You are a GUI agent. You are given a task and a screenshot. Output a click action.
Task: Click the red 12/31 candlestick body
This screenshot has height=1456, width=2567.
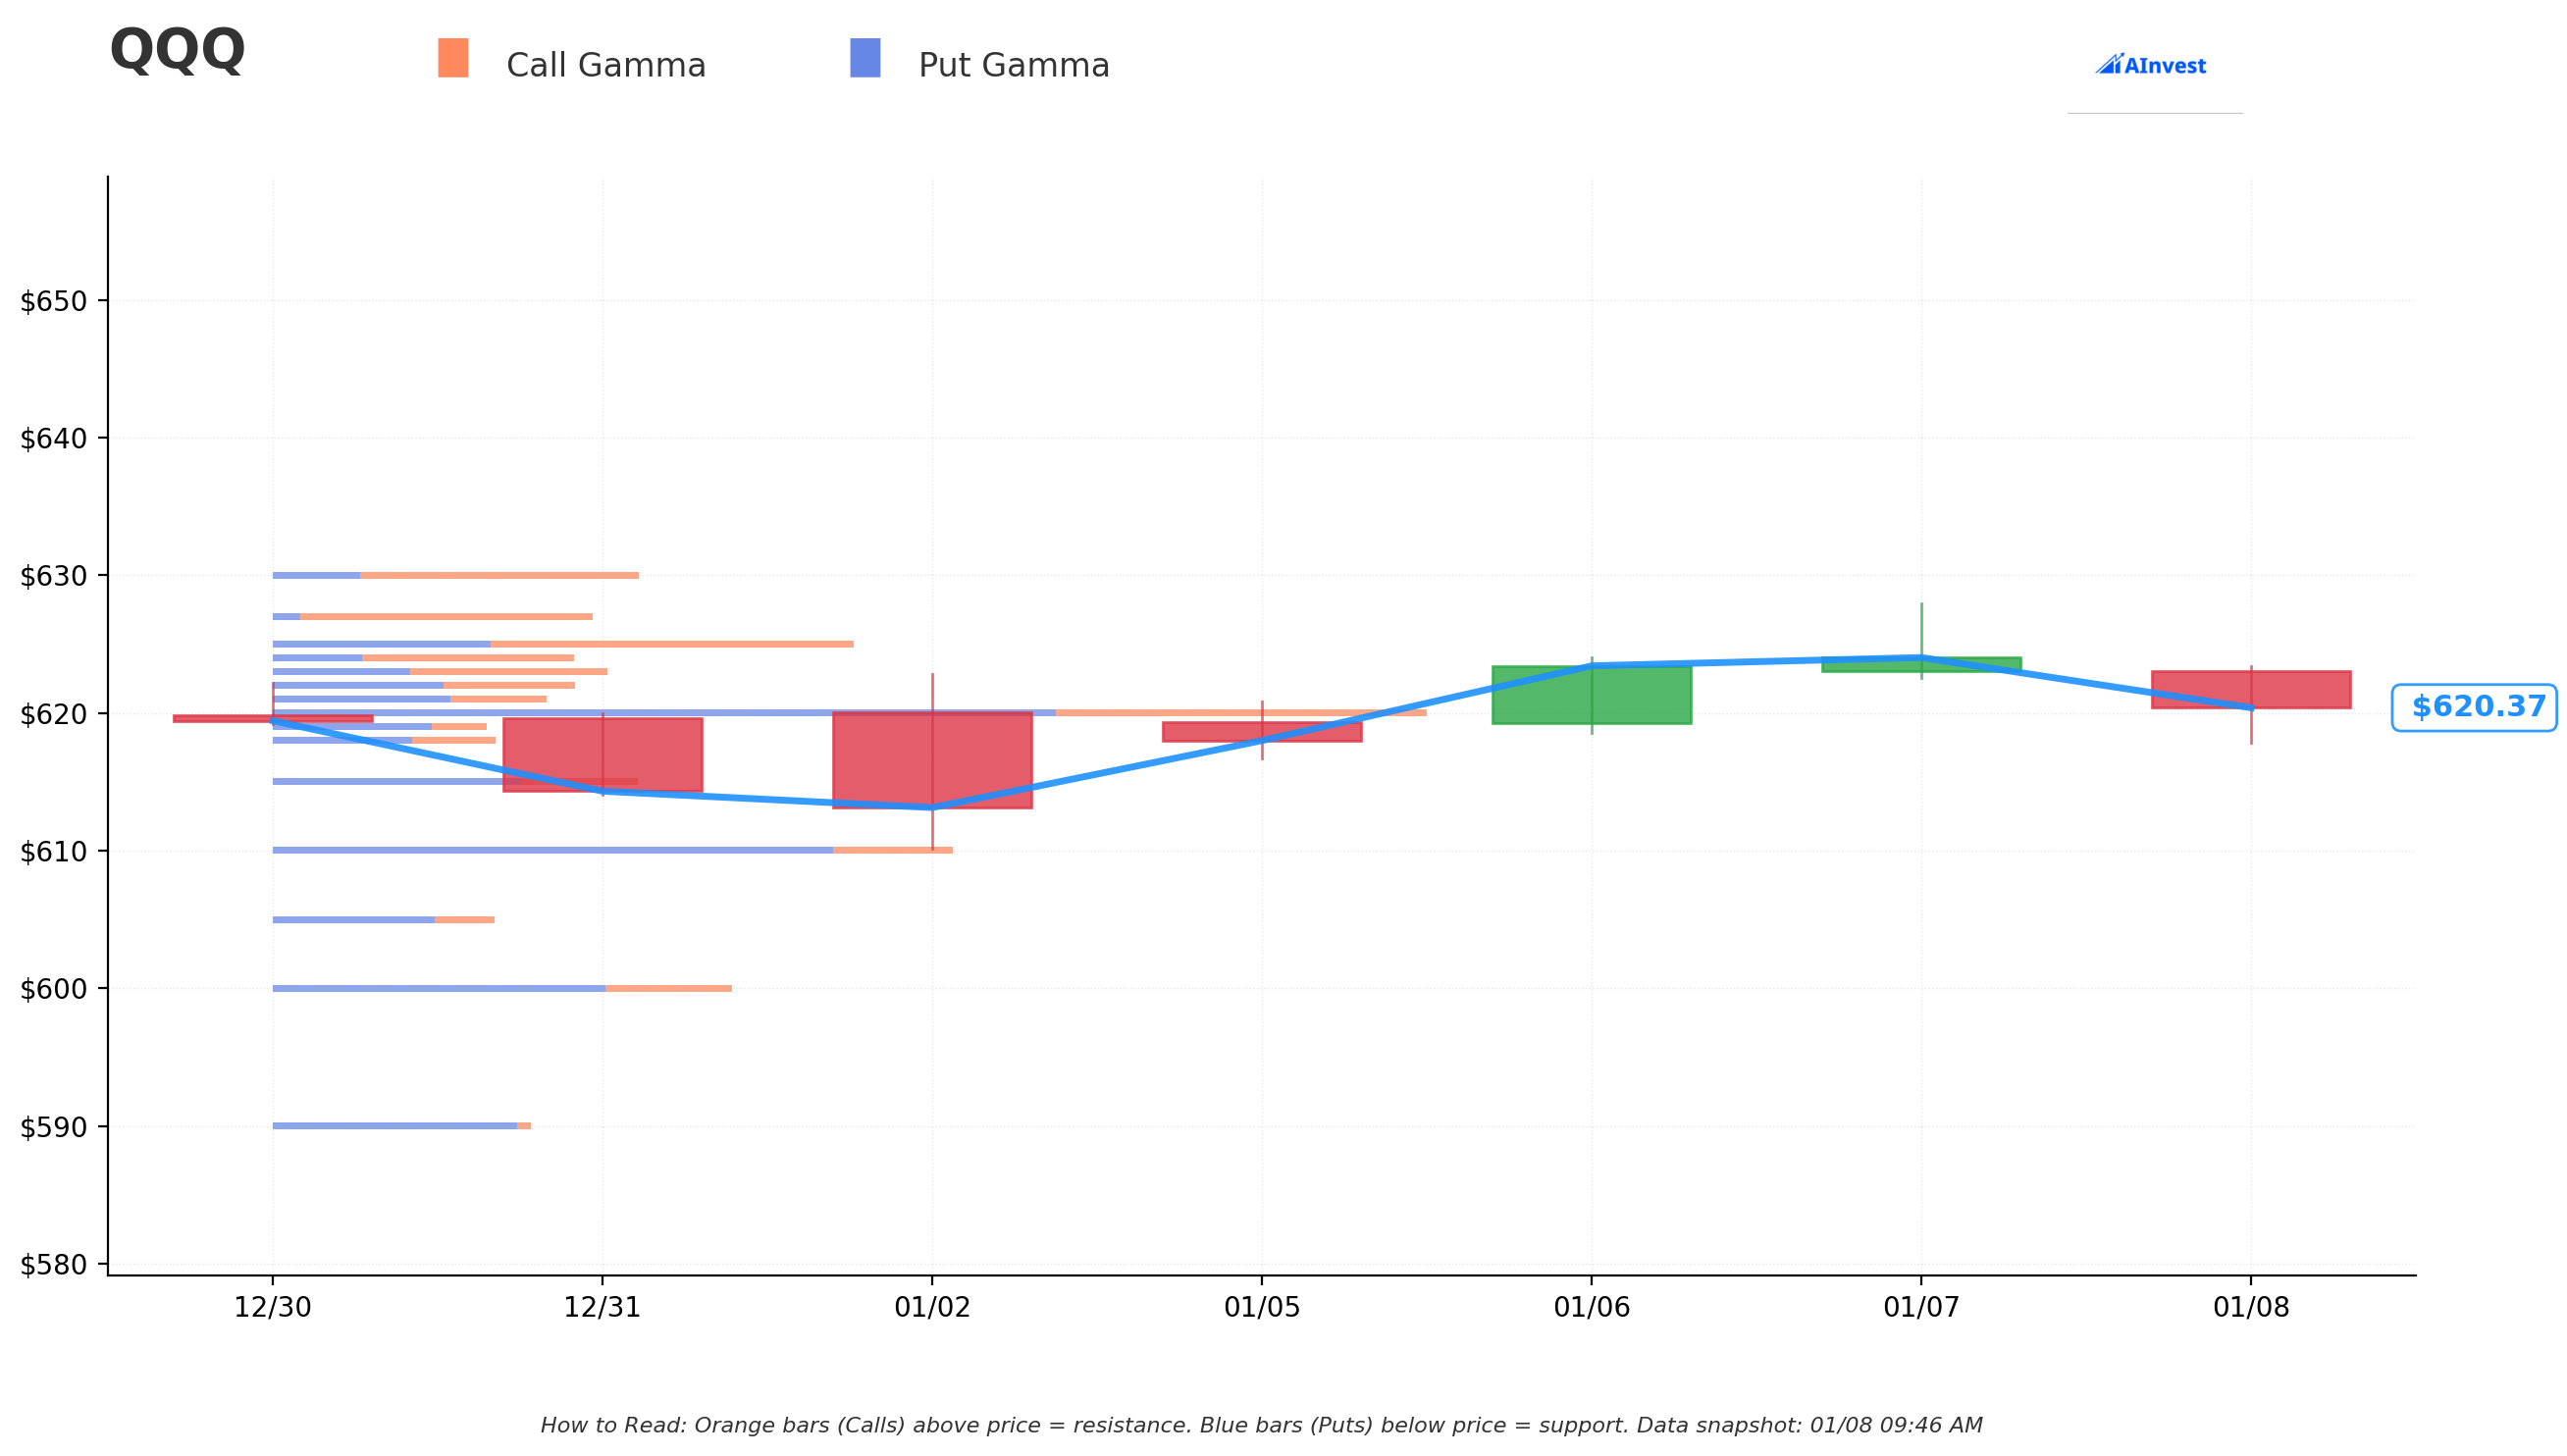coord(602,755)
